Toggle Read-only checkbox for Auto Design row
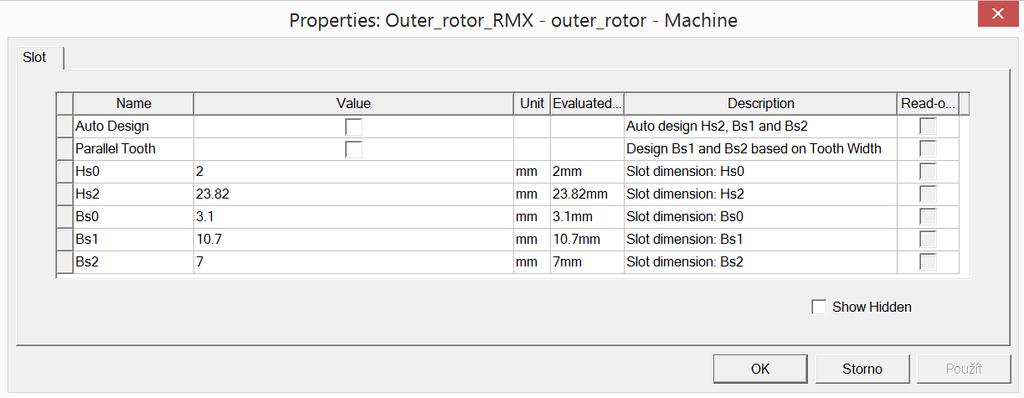 pos(927,127)
